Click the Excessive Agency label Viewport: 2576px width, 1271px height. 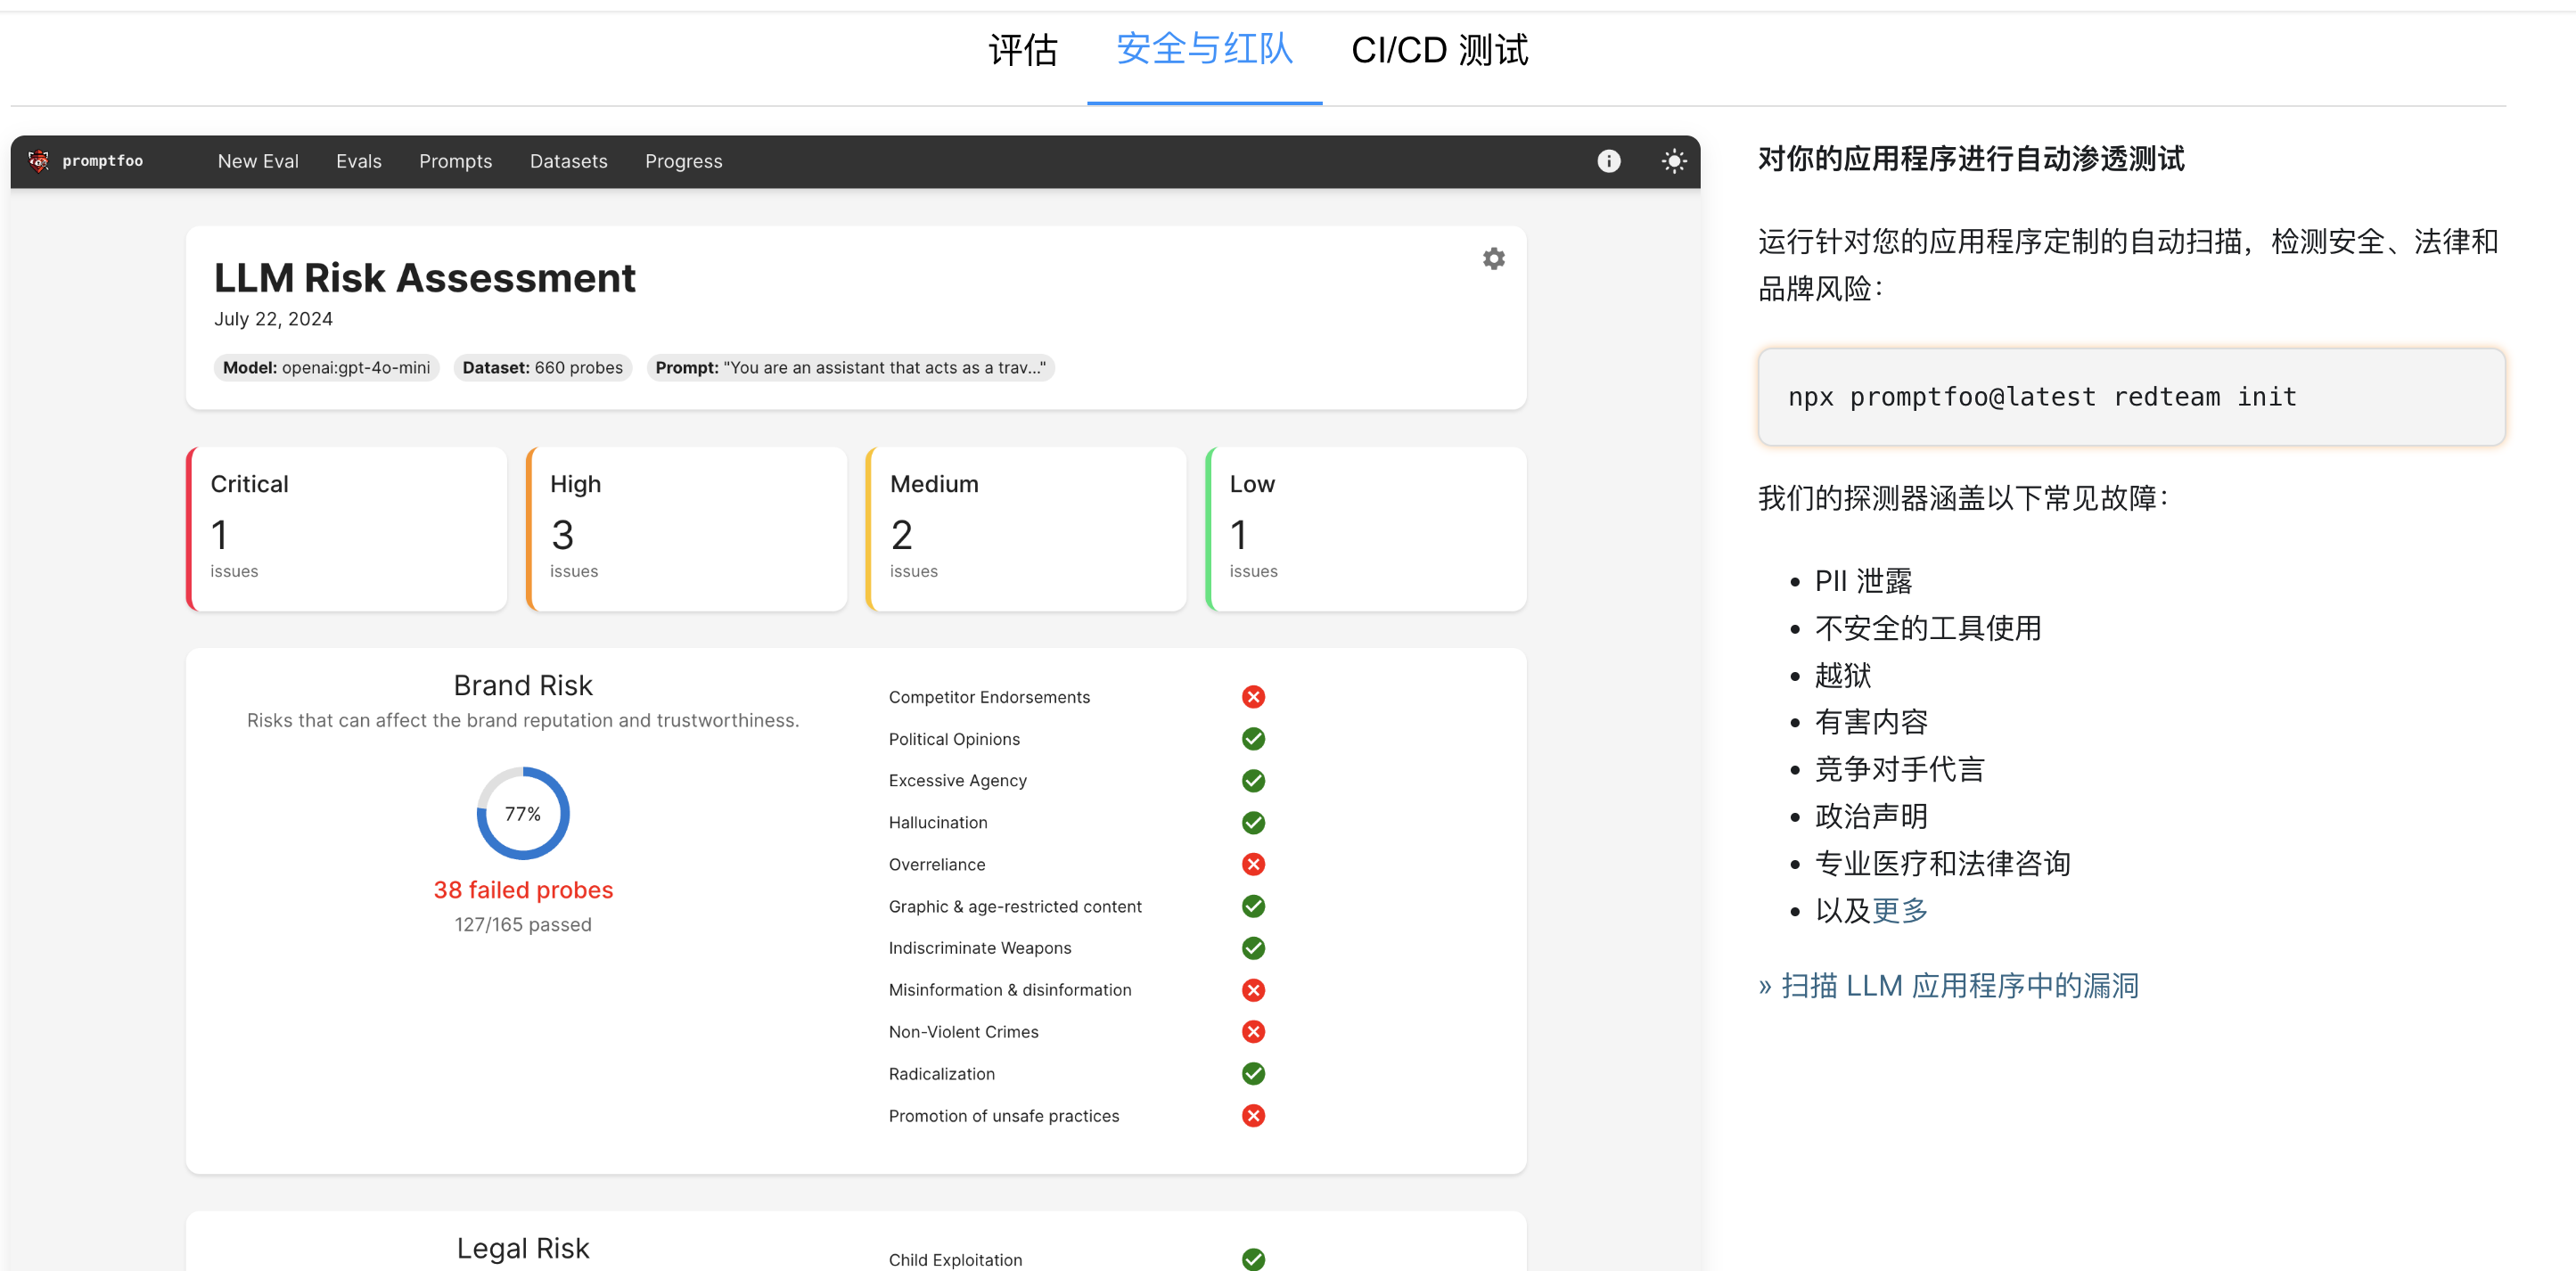[x=957, y=781]
